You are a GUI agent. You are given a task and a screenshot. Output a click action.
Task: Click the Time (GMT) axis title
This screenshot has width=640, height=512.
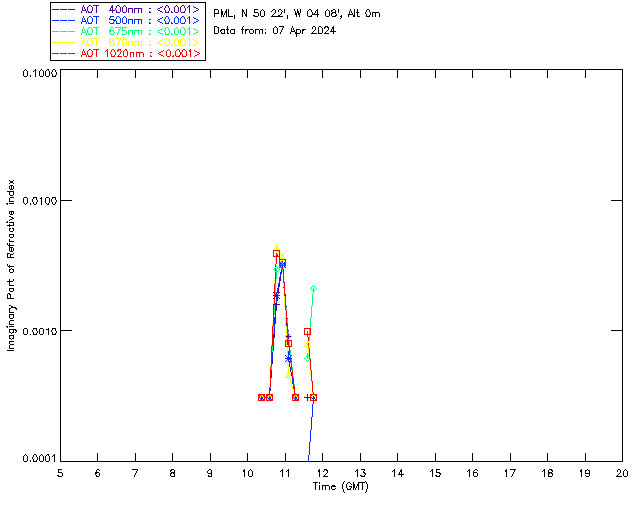pos(340,487)
